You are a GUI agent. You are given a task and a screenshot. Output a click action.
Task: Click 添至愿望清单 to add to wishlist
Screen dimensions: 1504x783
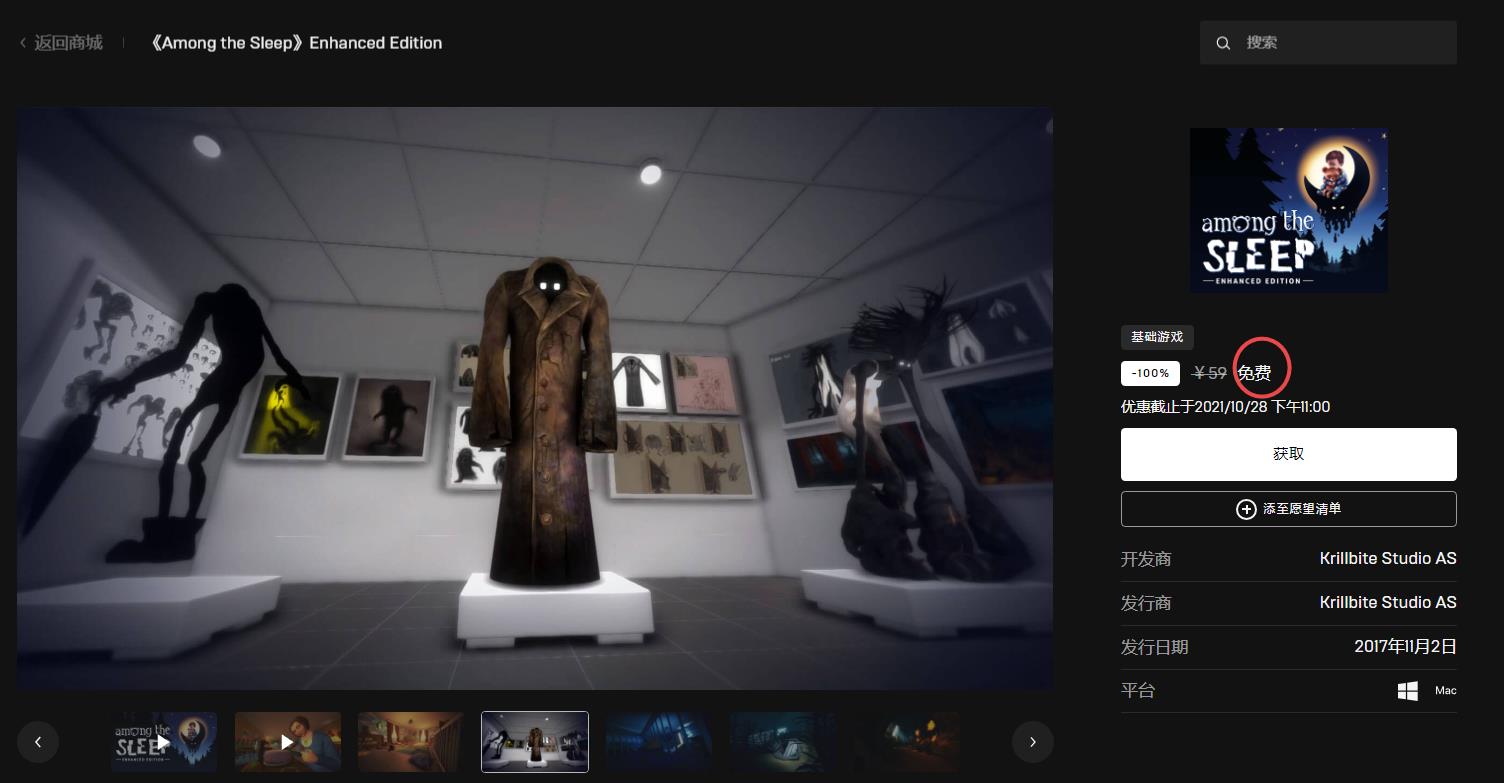1301,509
